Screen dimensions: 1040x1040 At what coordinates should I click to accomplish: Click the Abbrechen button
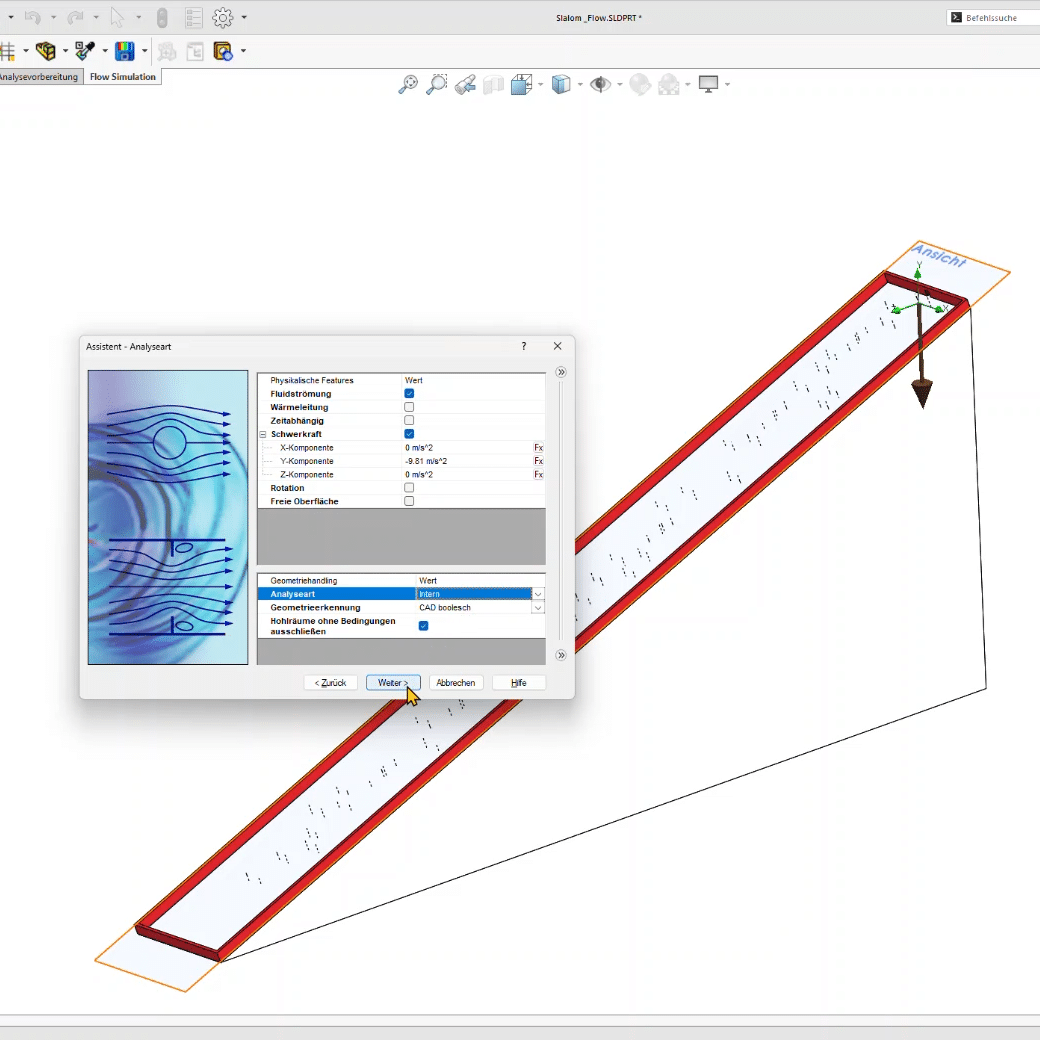(x=456, y=682)
